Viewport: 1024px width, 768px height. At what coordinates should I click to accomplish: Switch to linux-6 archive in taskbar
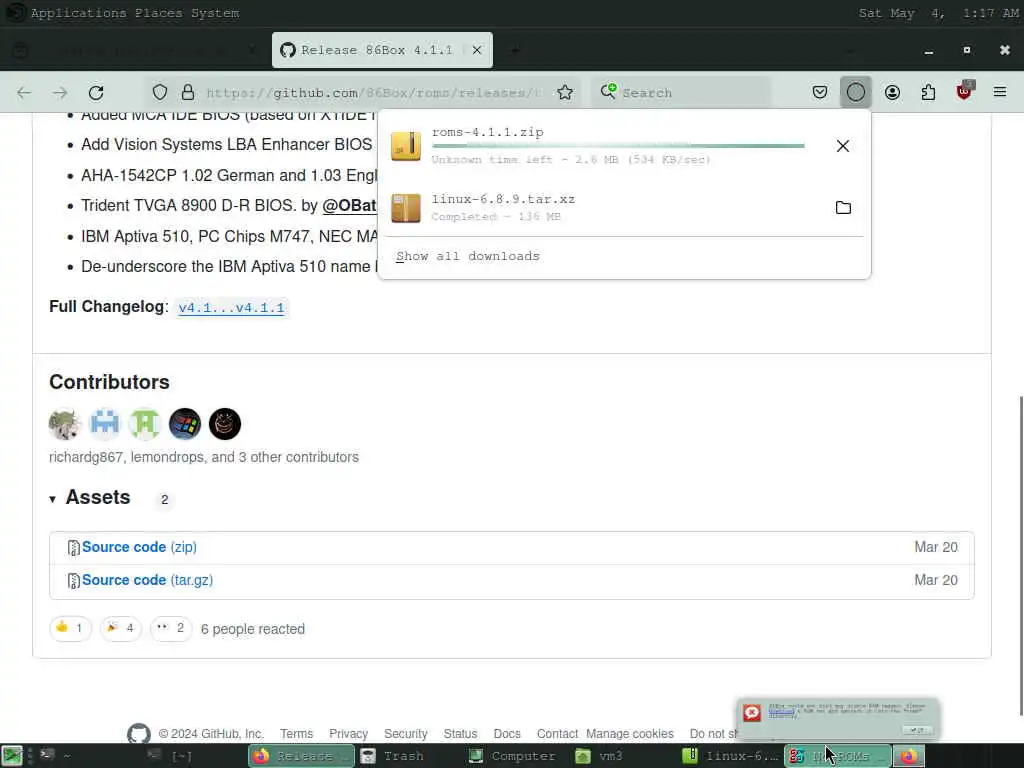coord(729,756)
